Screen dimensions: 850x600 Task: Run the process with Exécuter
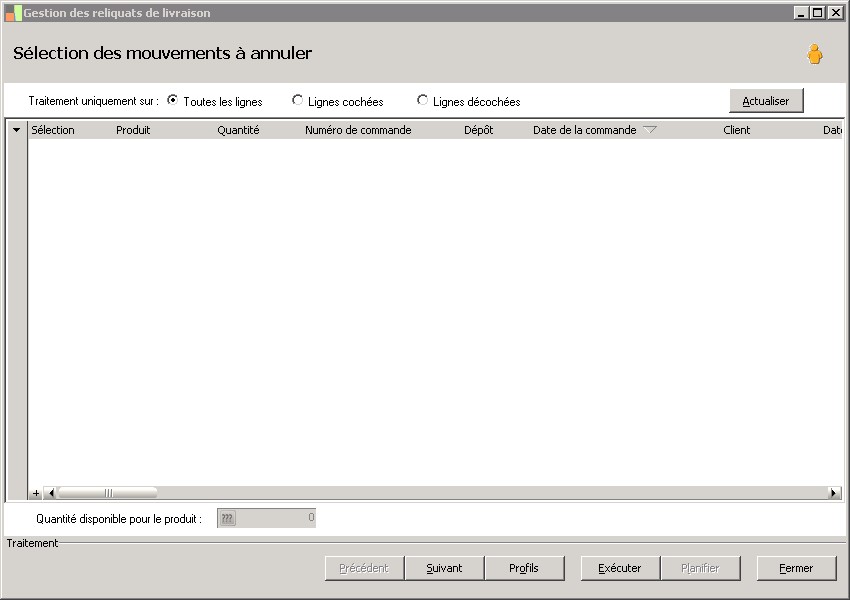pos(620,568)
